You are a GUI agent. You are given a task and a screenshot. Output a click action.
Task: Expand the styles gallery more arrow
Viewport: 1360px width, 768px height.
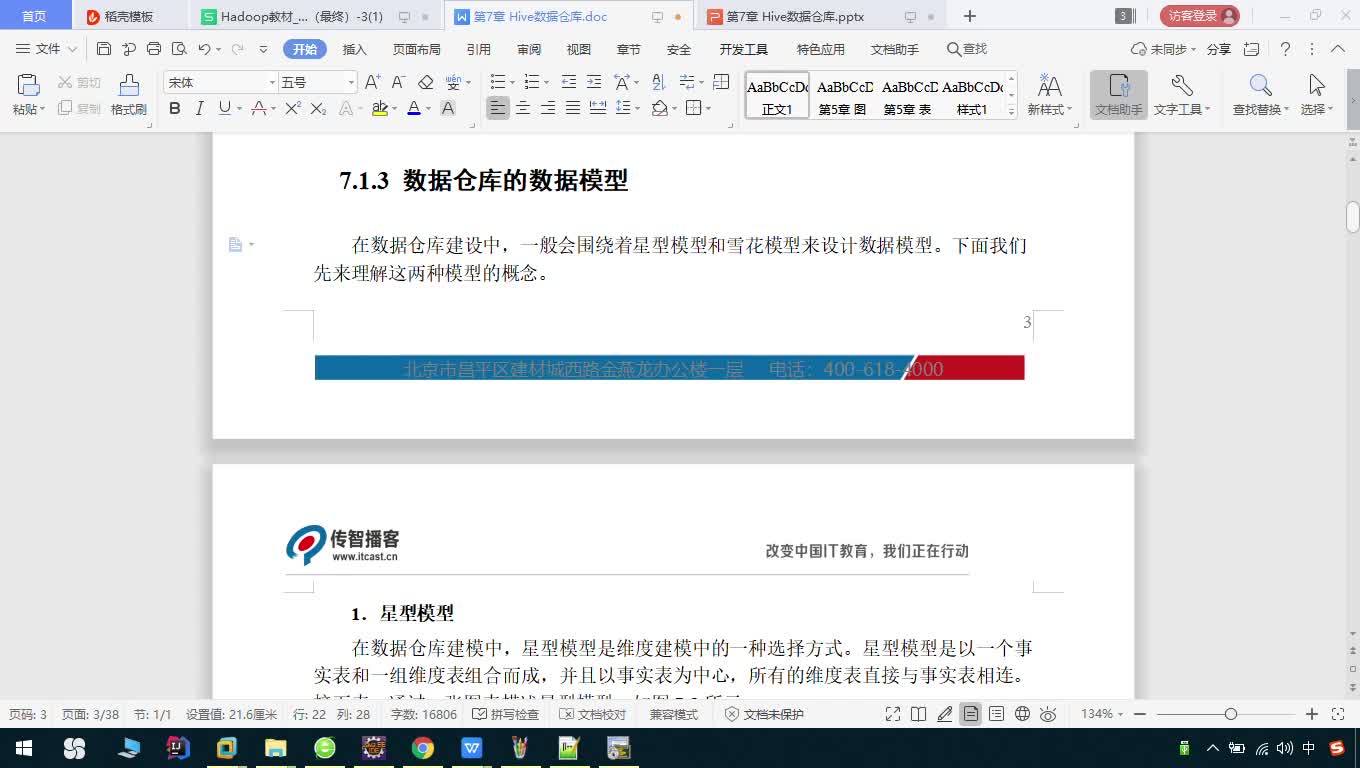(1011, 112)
